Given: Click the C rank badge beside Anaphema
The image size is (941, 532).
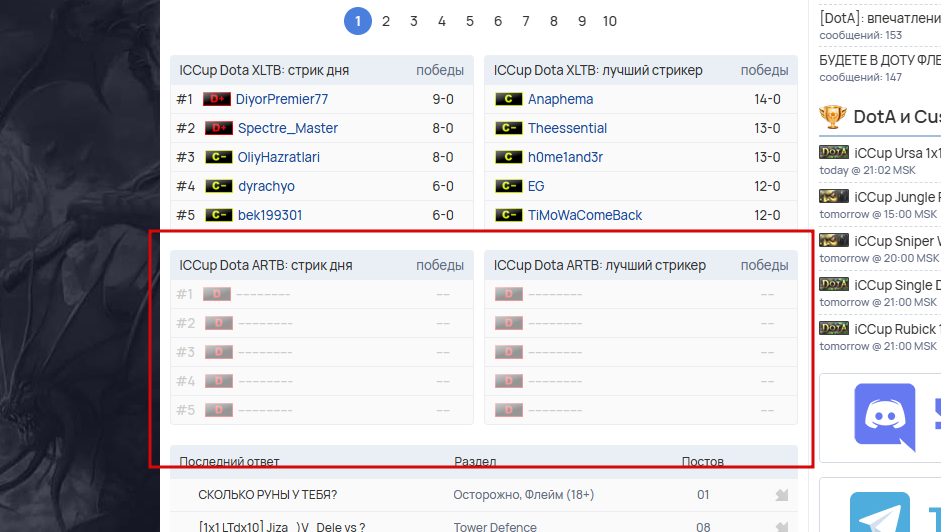Looking at the screenshot, I should coord(509,99).
